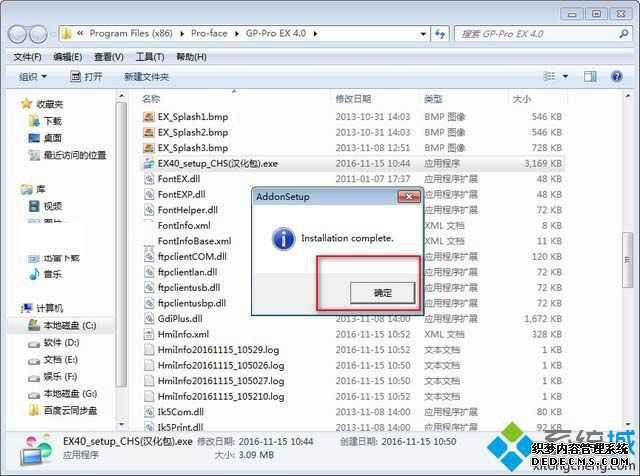Toggle the preview pane icon
640x476 pixels.
tap(590, 76)
